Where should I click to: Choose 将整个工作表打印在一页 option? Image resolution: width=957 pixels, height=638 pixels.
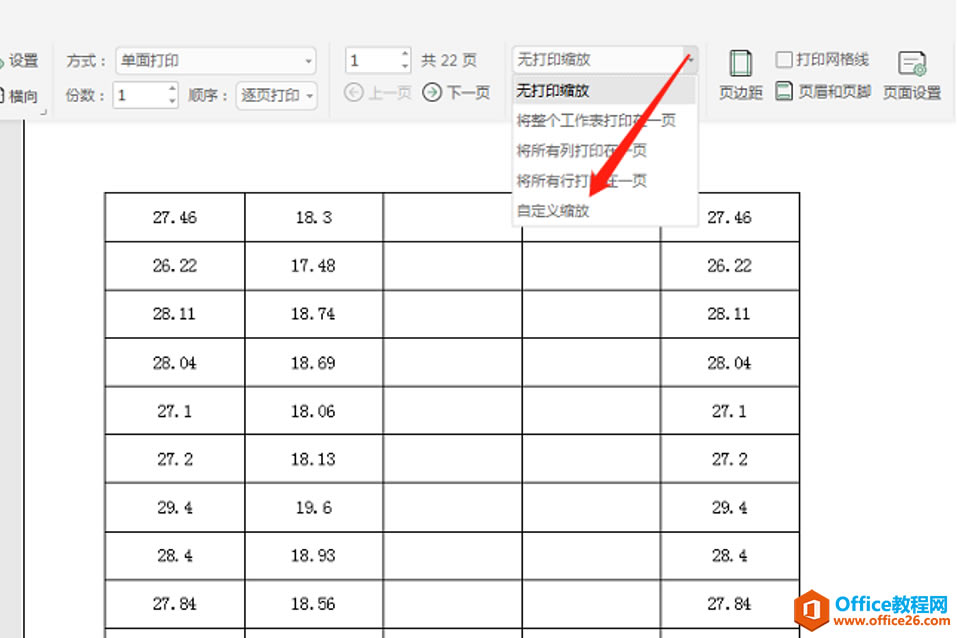click(x=604, y=120)
